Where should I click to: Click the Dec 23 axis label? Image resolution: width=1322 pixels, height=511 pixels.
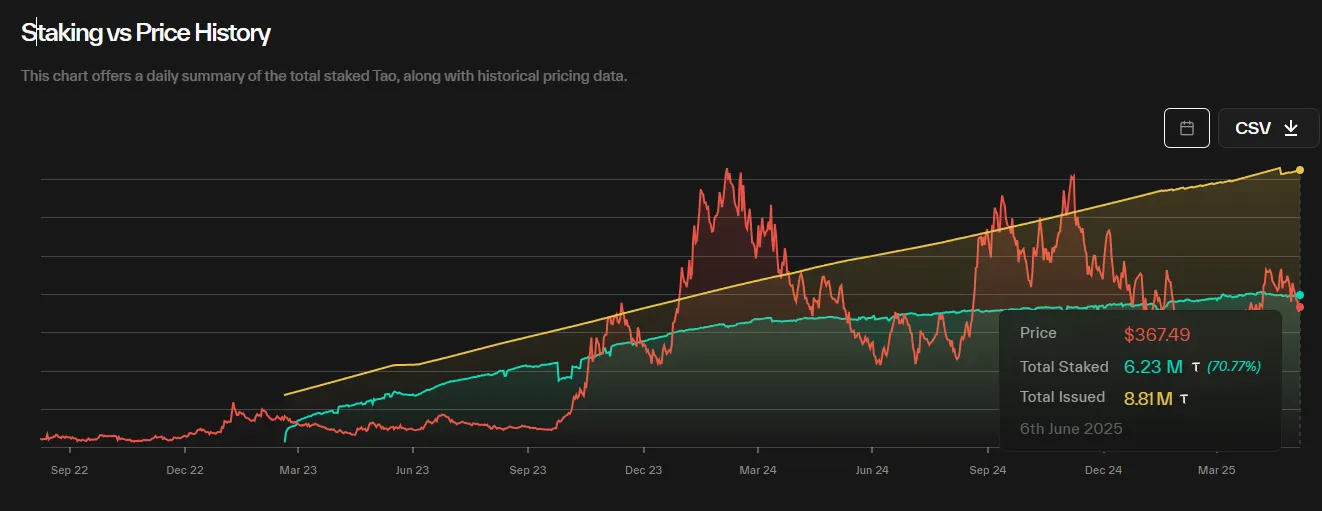[643, 469]
